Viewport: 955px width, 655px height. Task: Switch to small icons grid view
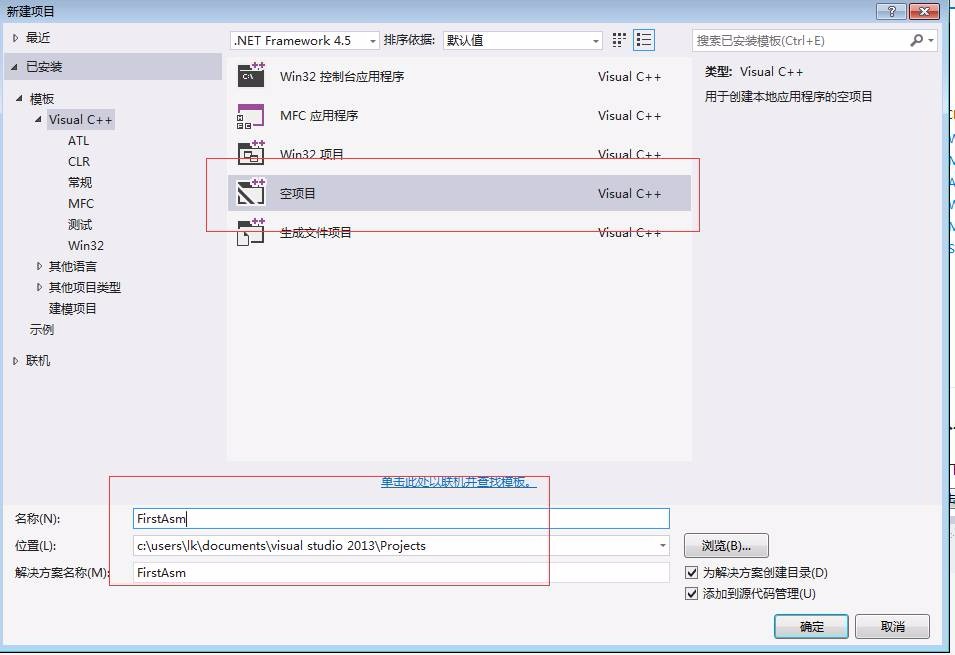[619, 40]
